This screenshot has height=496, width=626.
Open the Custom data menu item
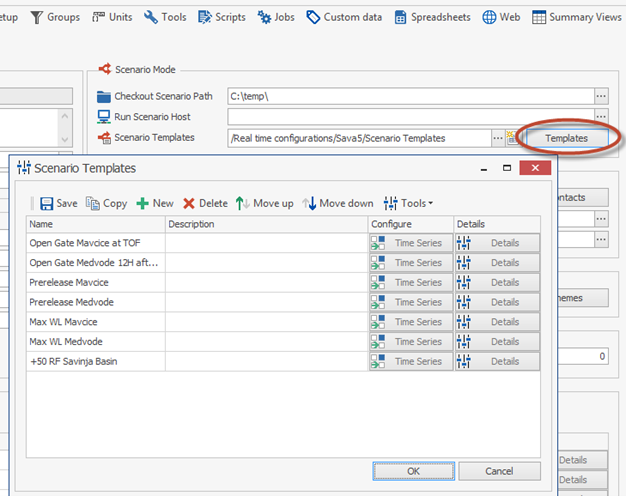click(344, 17)
